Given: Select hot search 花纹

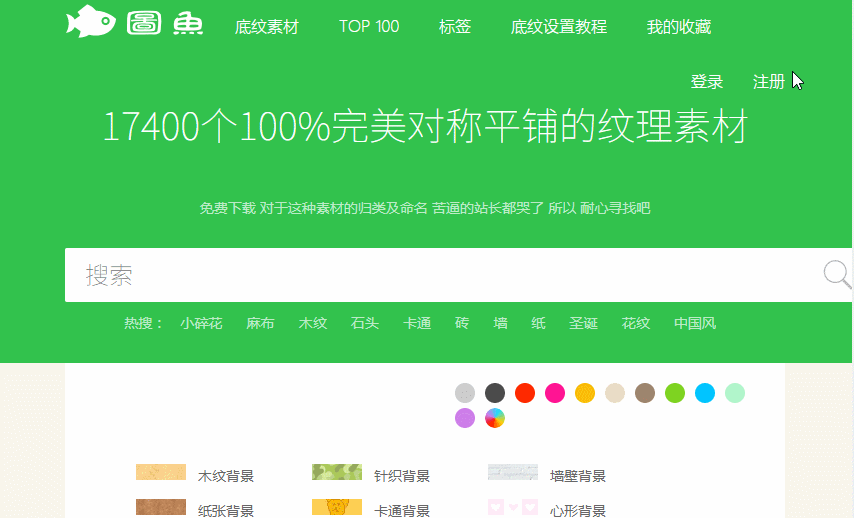Looking at the screenshot, I should tap(636, 324).
